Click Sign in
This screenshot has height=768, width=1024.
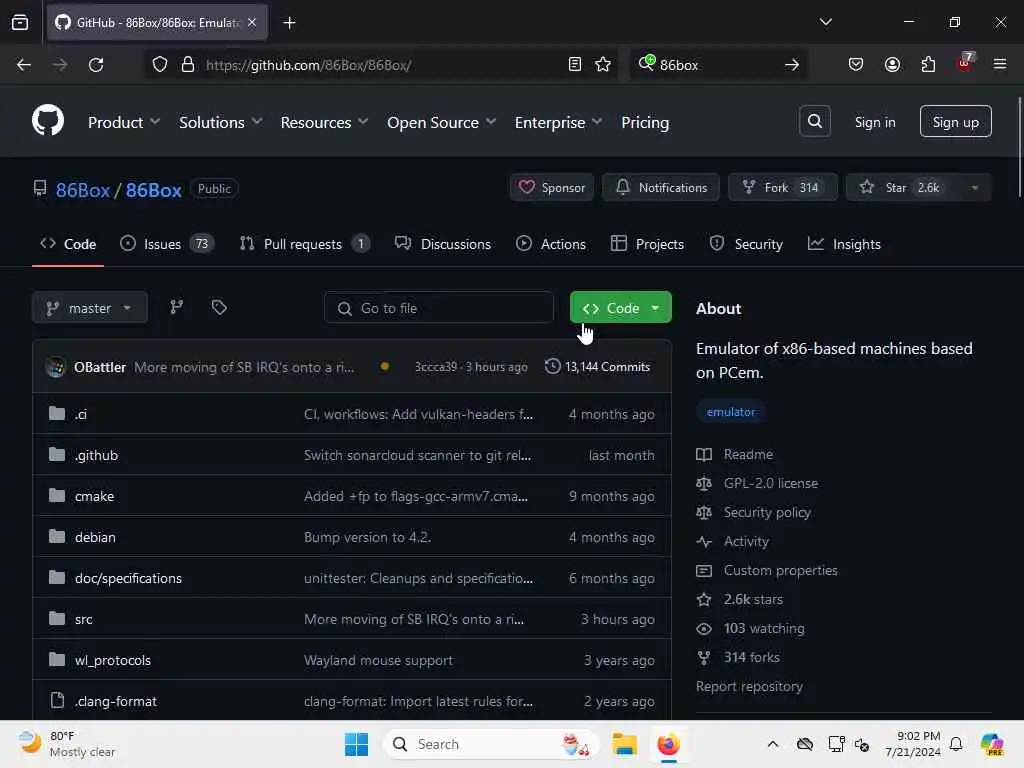(x=875, y=122)
